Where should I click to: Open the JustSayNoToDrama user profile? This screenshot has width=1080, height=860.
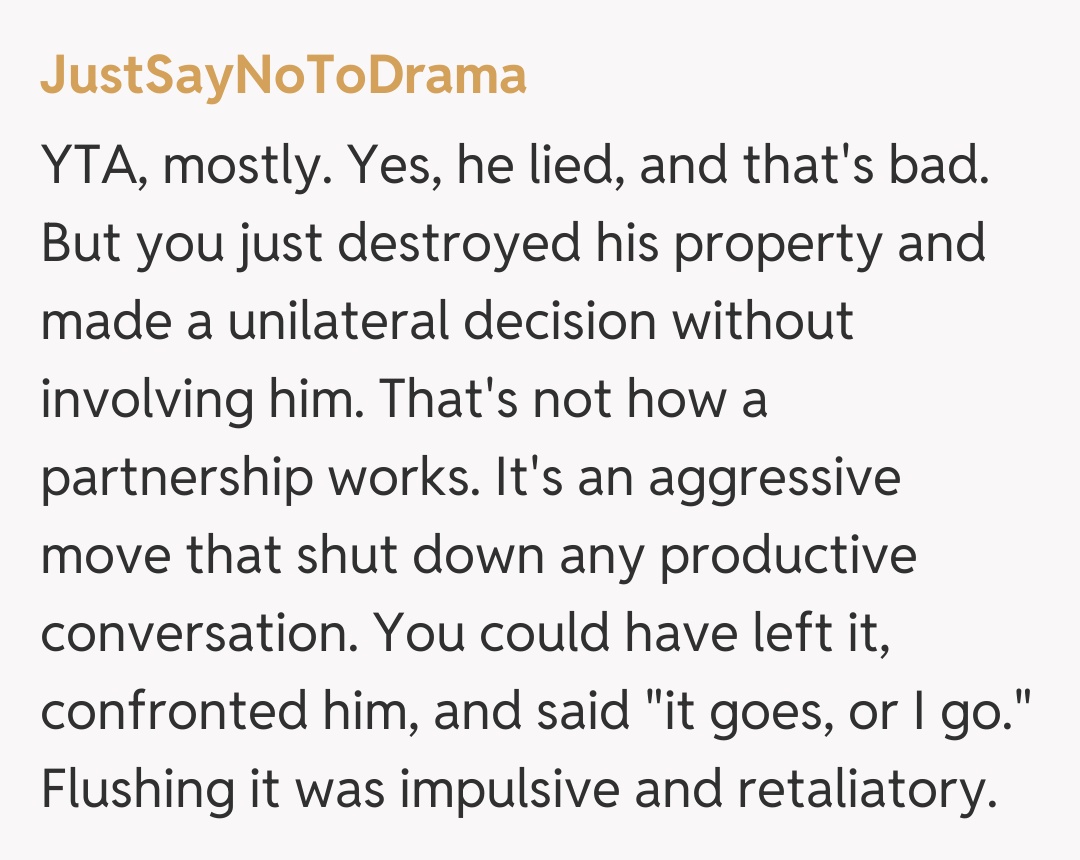coord(283,77)
